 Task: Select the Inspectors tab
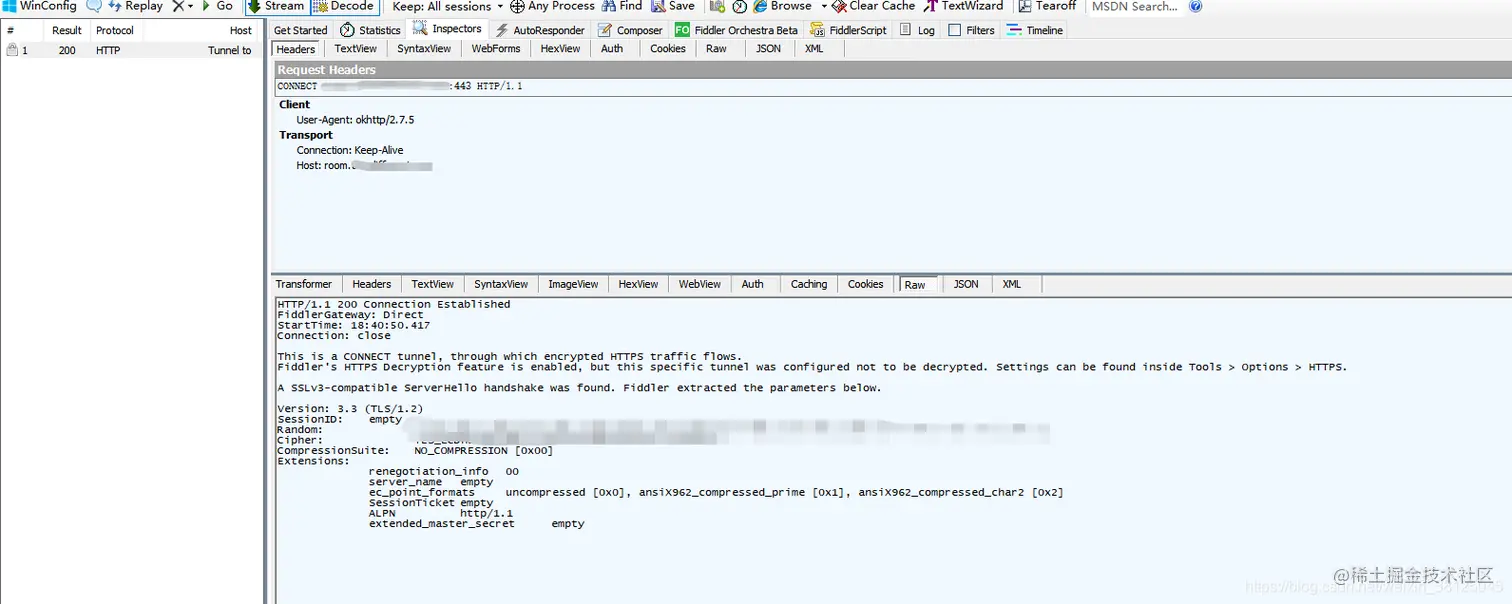pyautogui.click(x=448, y=29)
